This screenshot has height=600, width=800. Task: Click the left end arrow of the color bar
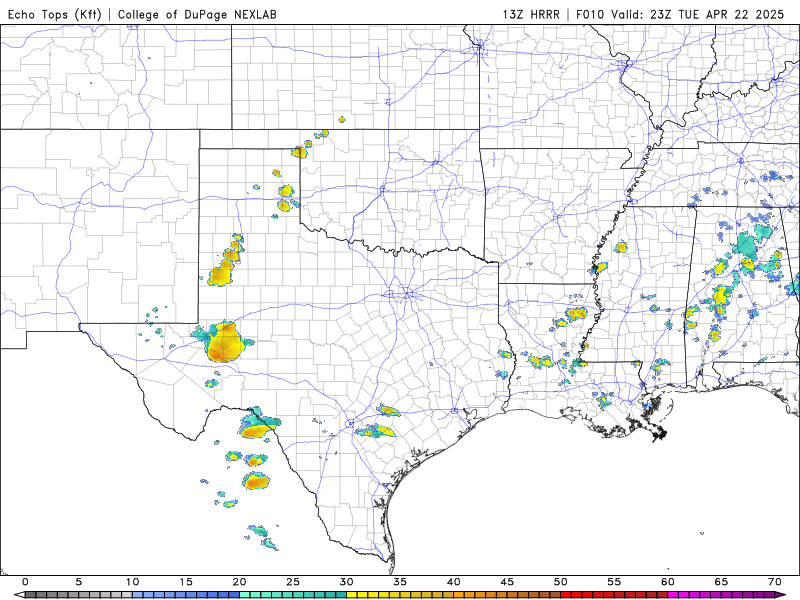coord(19,595)
